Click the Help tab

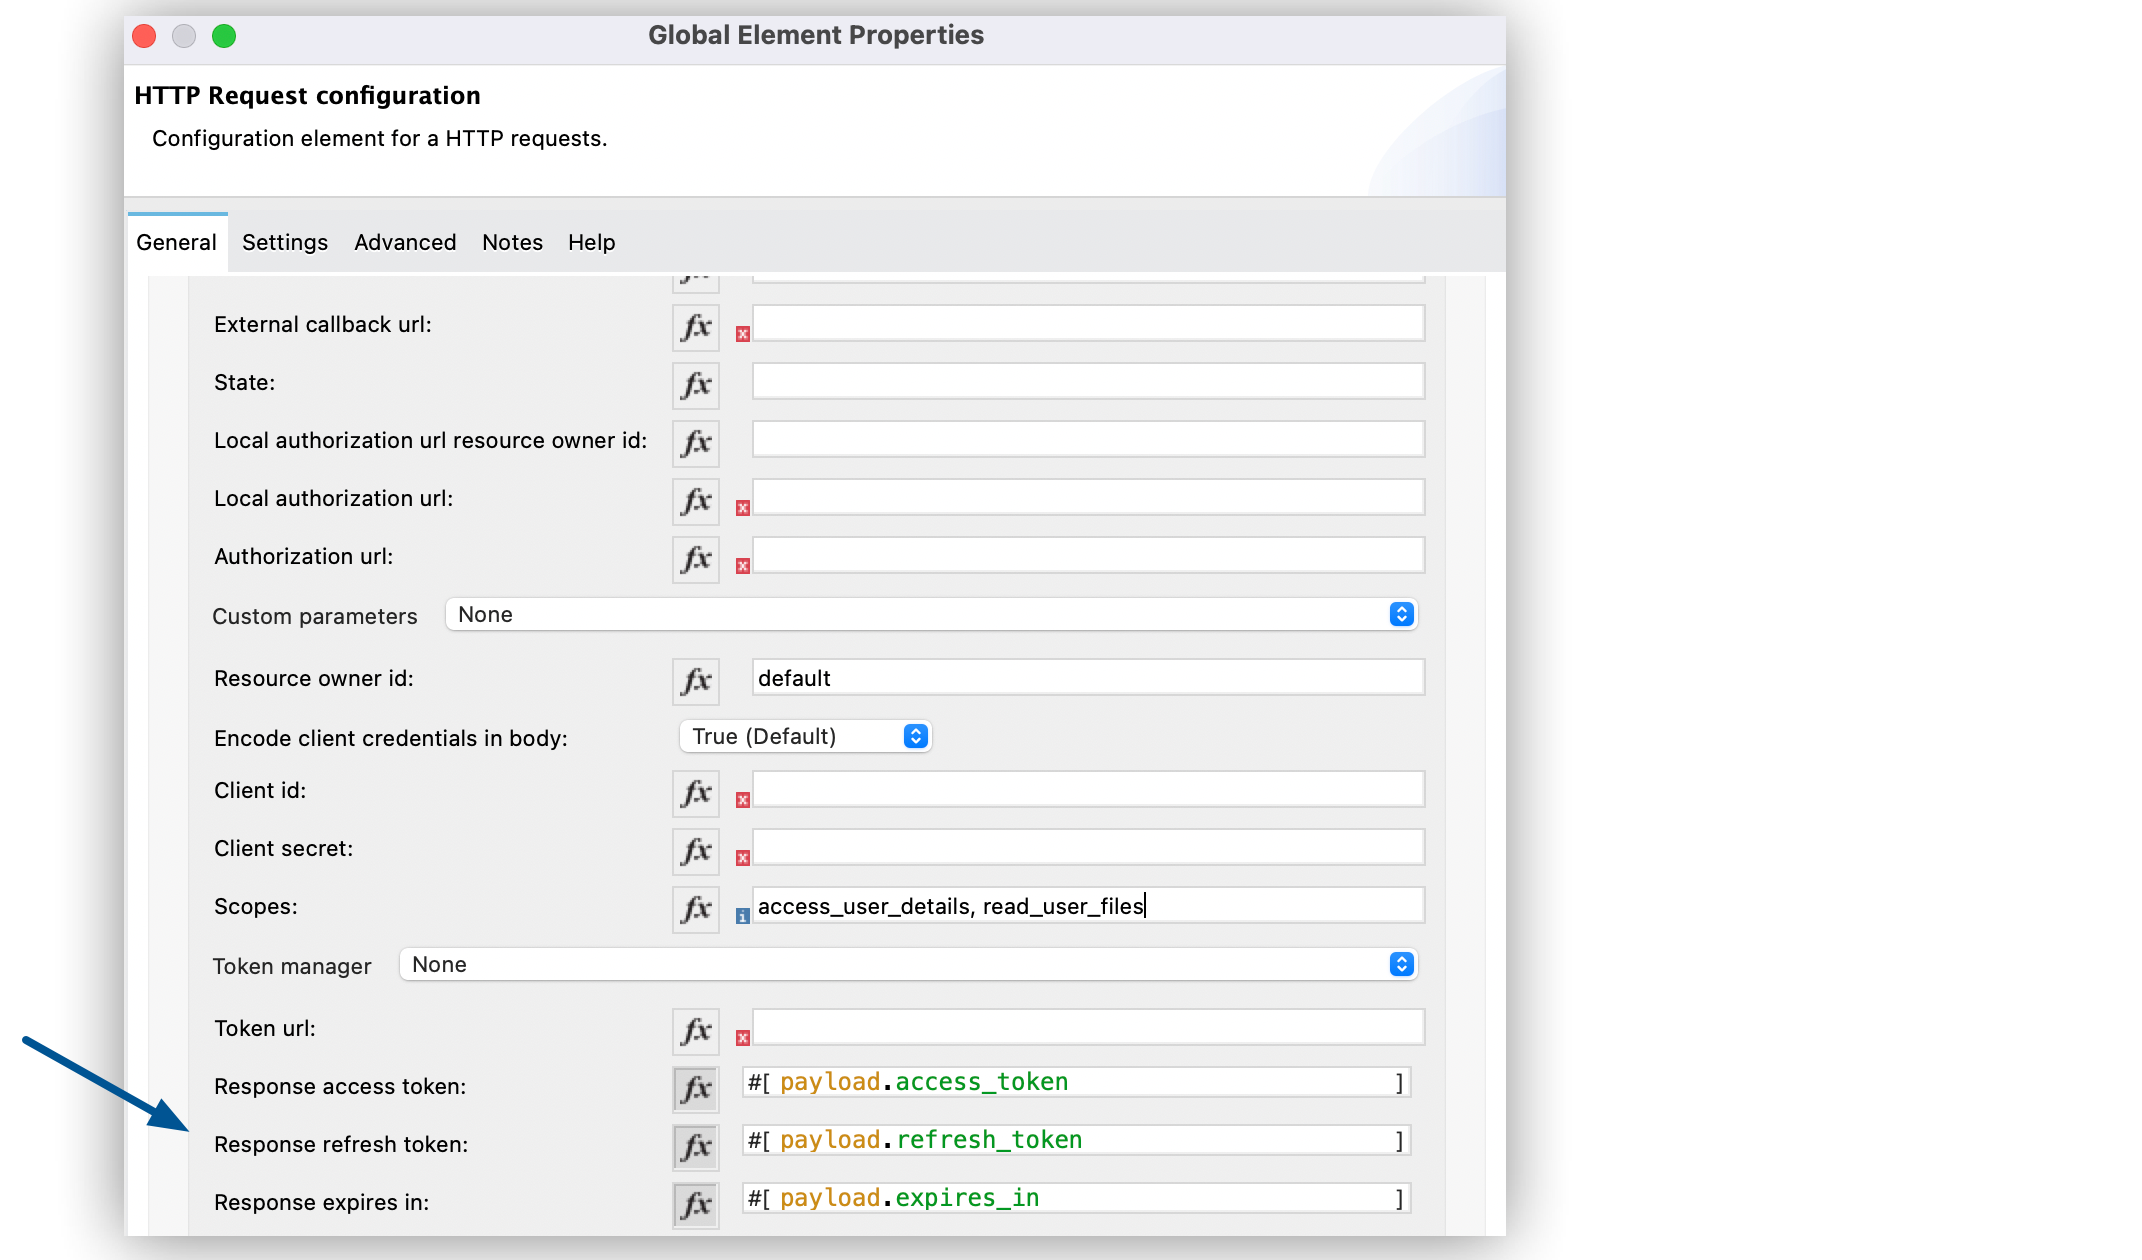pyautogui.click(x=591, y=242)
